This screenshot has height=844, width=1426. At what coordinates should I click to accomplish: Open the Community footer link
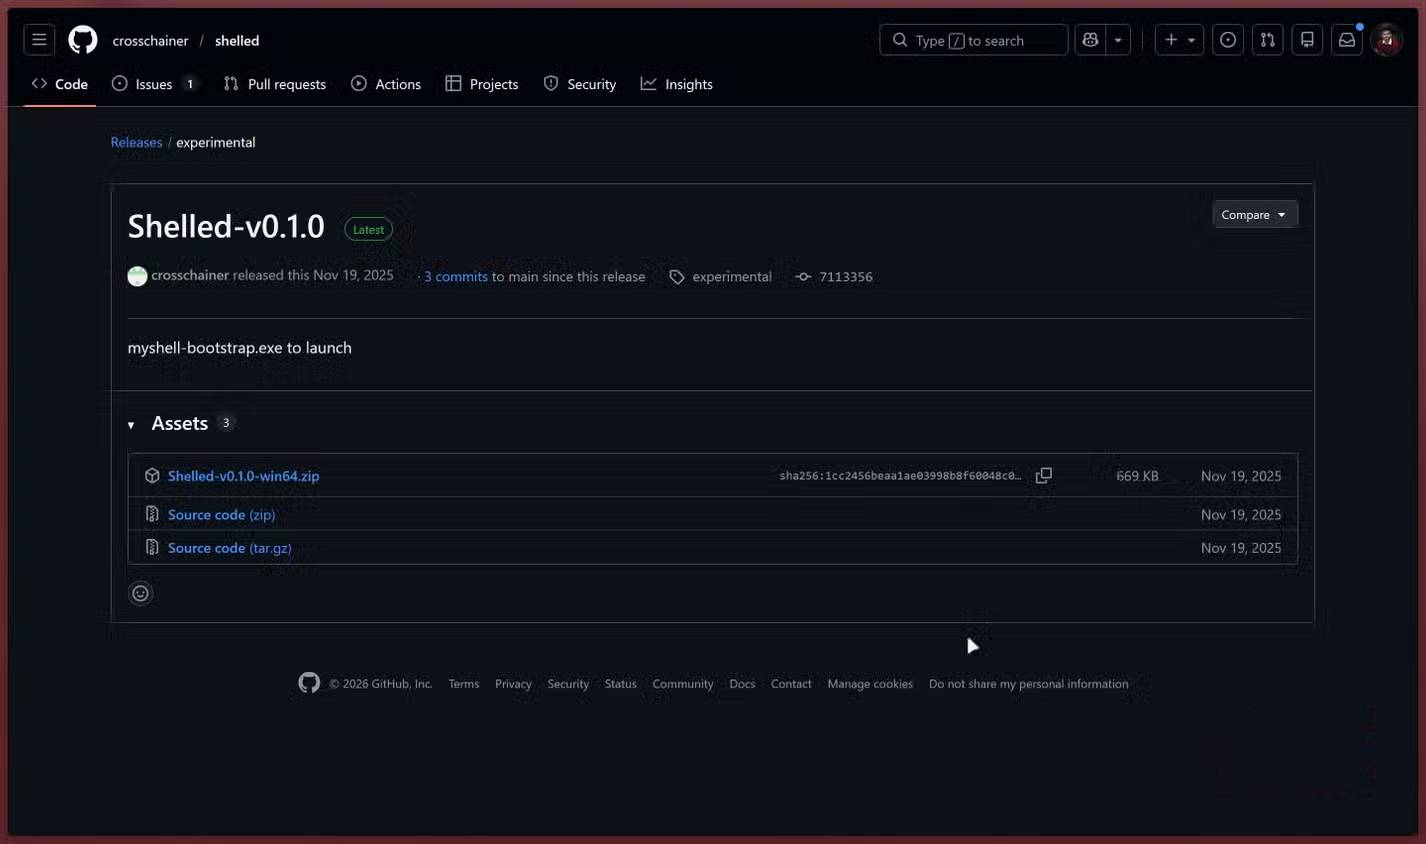tap(683, 684)
